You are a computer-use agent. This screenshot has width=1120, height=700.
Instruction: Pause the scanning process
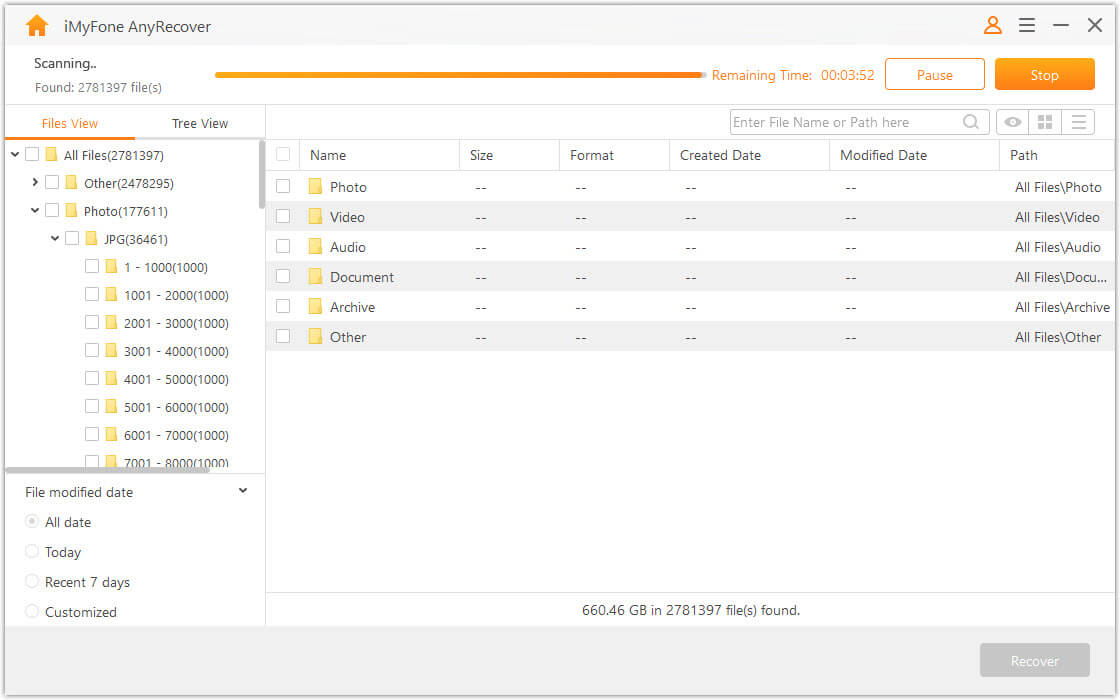click(x=934, y=75)
